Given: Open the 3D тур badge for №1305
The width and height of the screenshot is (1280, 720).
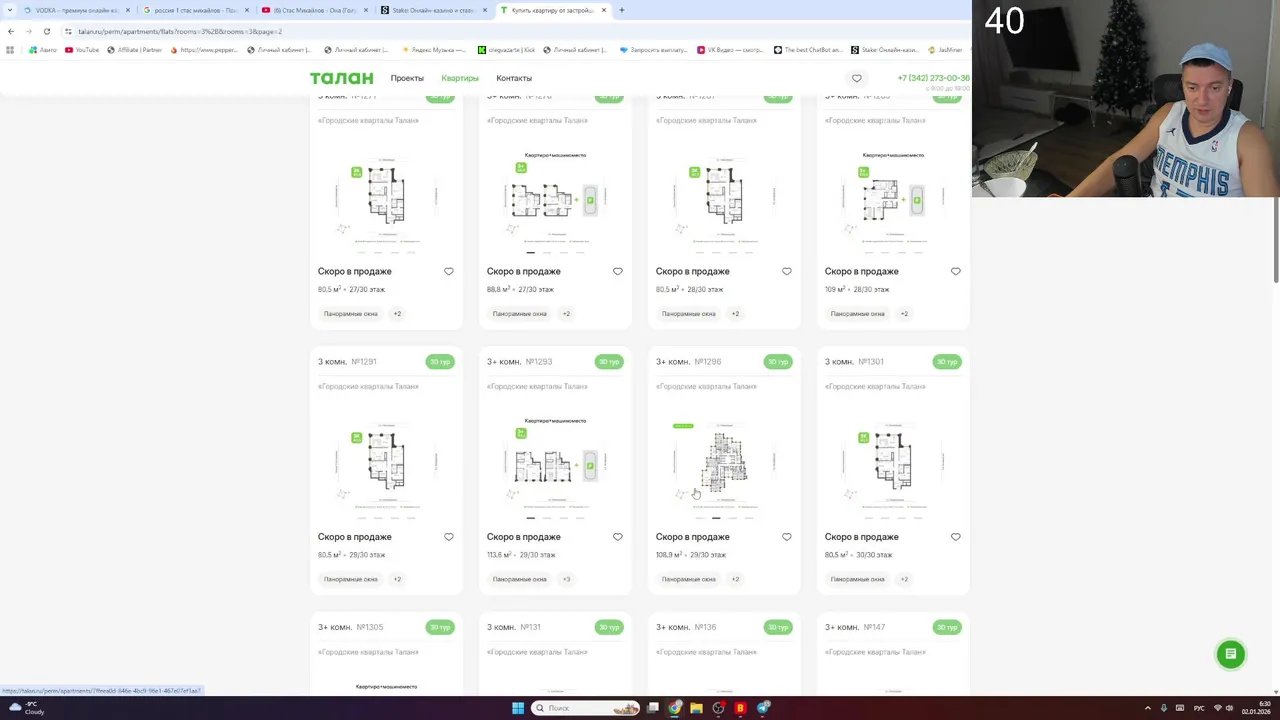Looking at the screenshot, I should 440,627.
